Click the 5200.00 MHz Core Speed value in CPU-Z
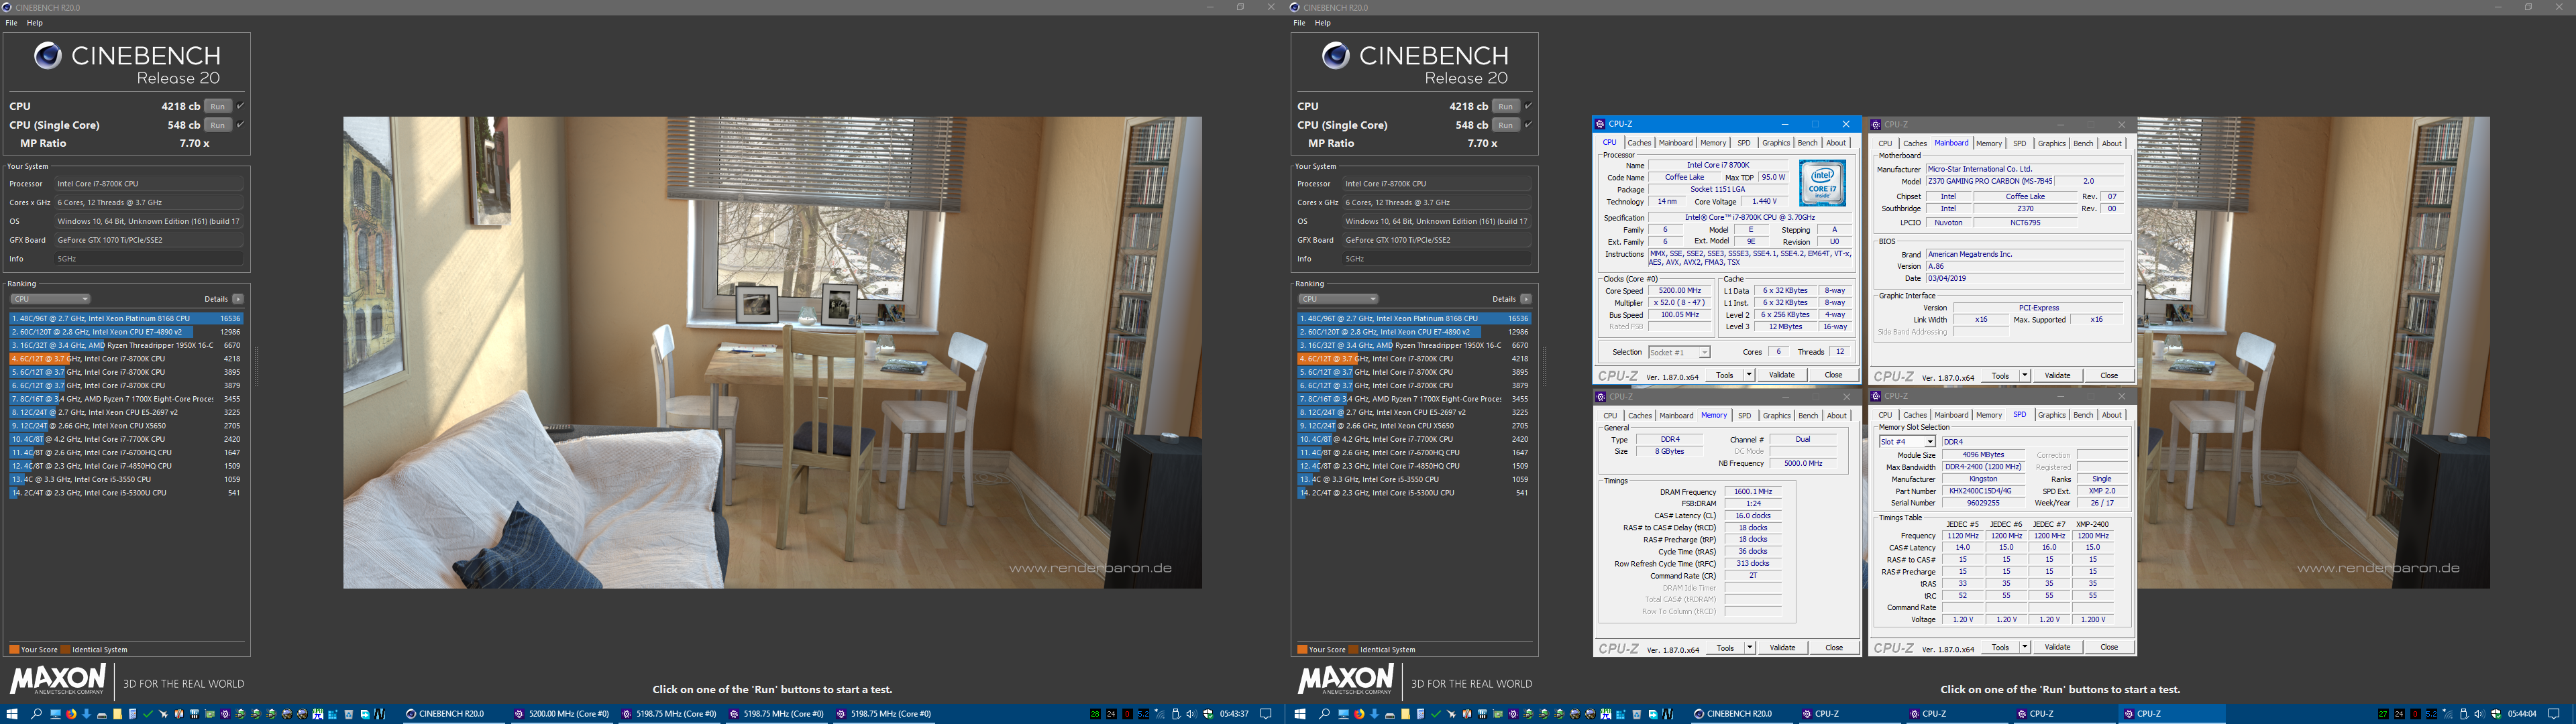The height and width of the screenshot is (724, 2576). [x=1679, y=291]
